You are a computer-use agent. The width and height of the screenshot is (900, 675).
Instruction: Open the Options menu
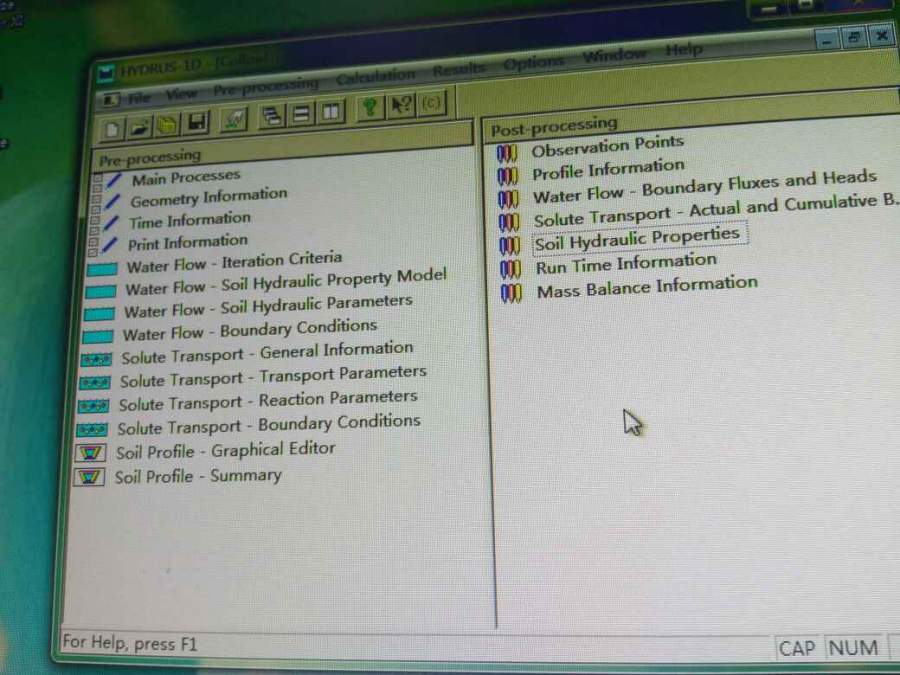coord(534,63)
